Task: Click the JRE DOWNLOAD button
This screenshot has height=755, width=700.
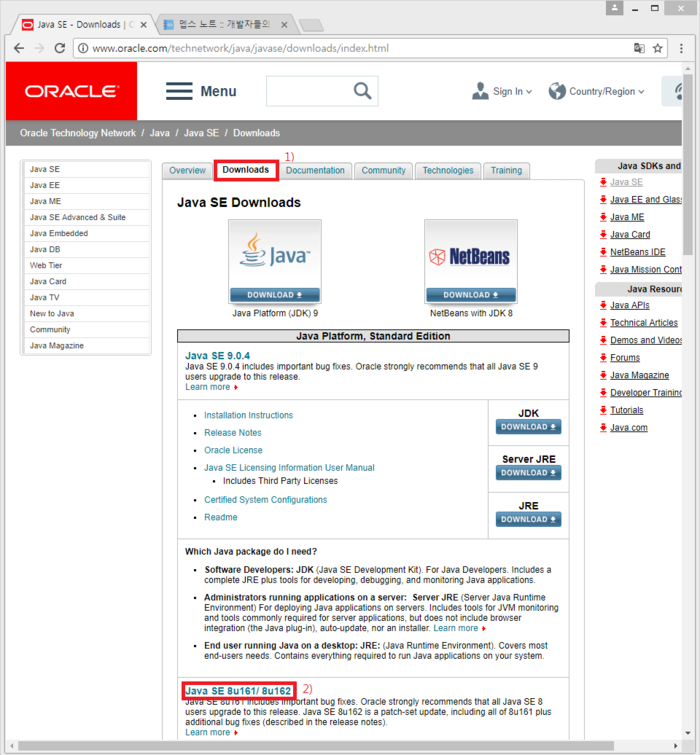Action: point(528,519)
